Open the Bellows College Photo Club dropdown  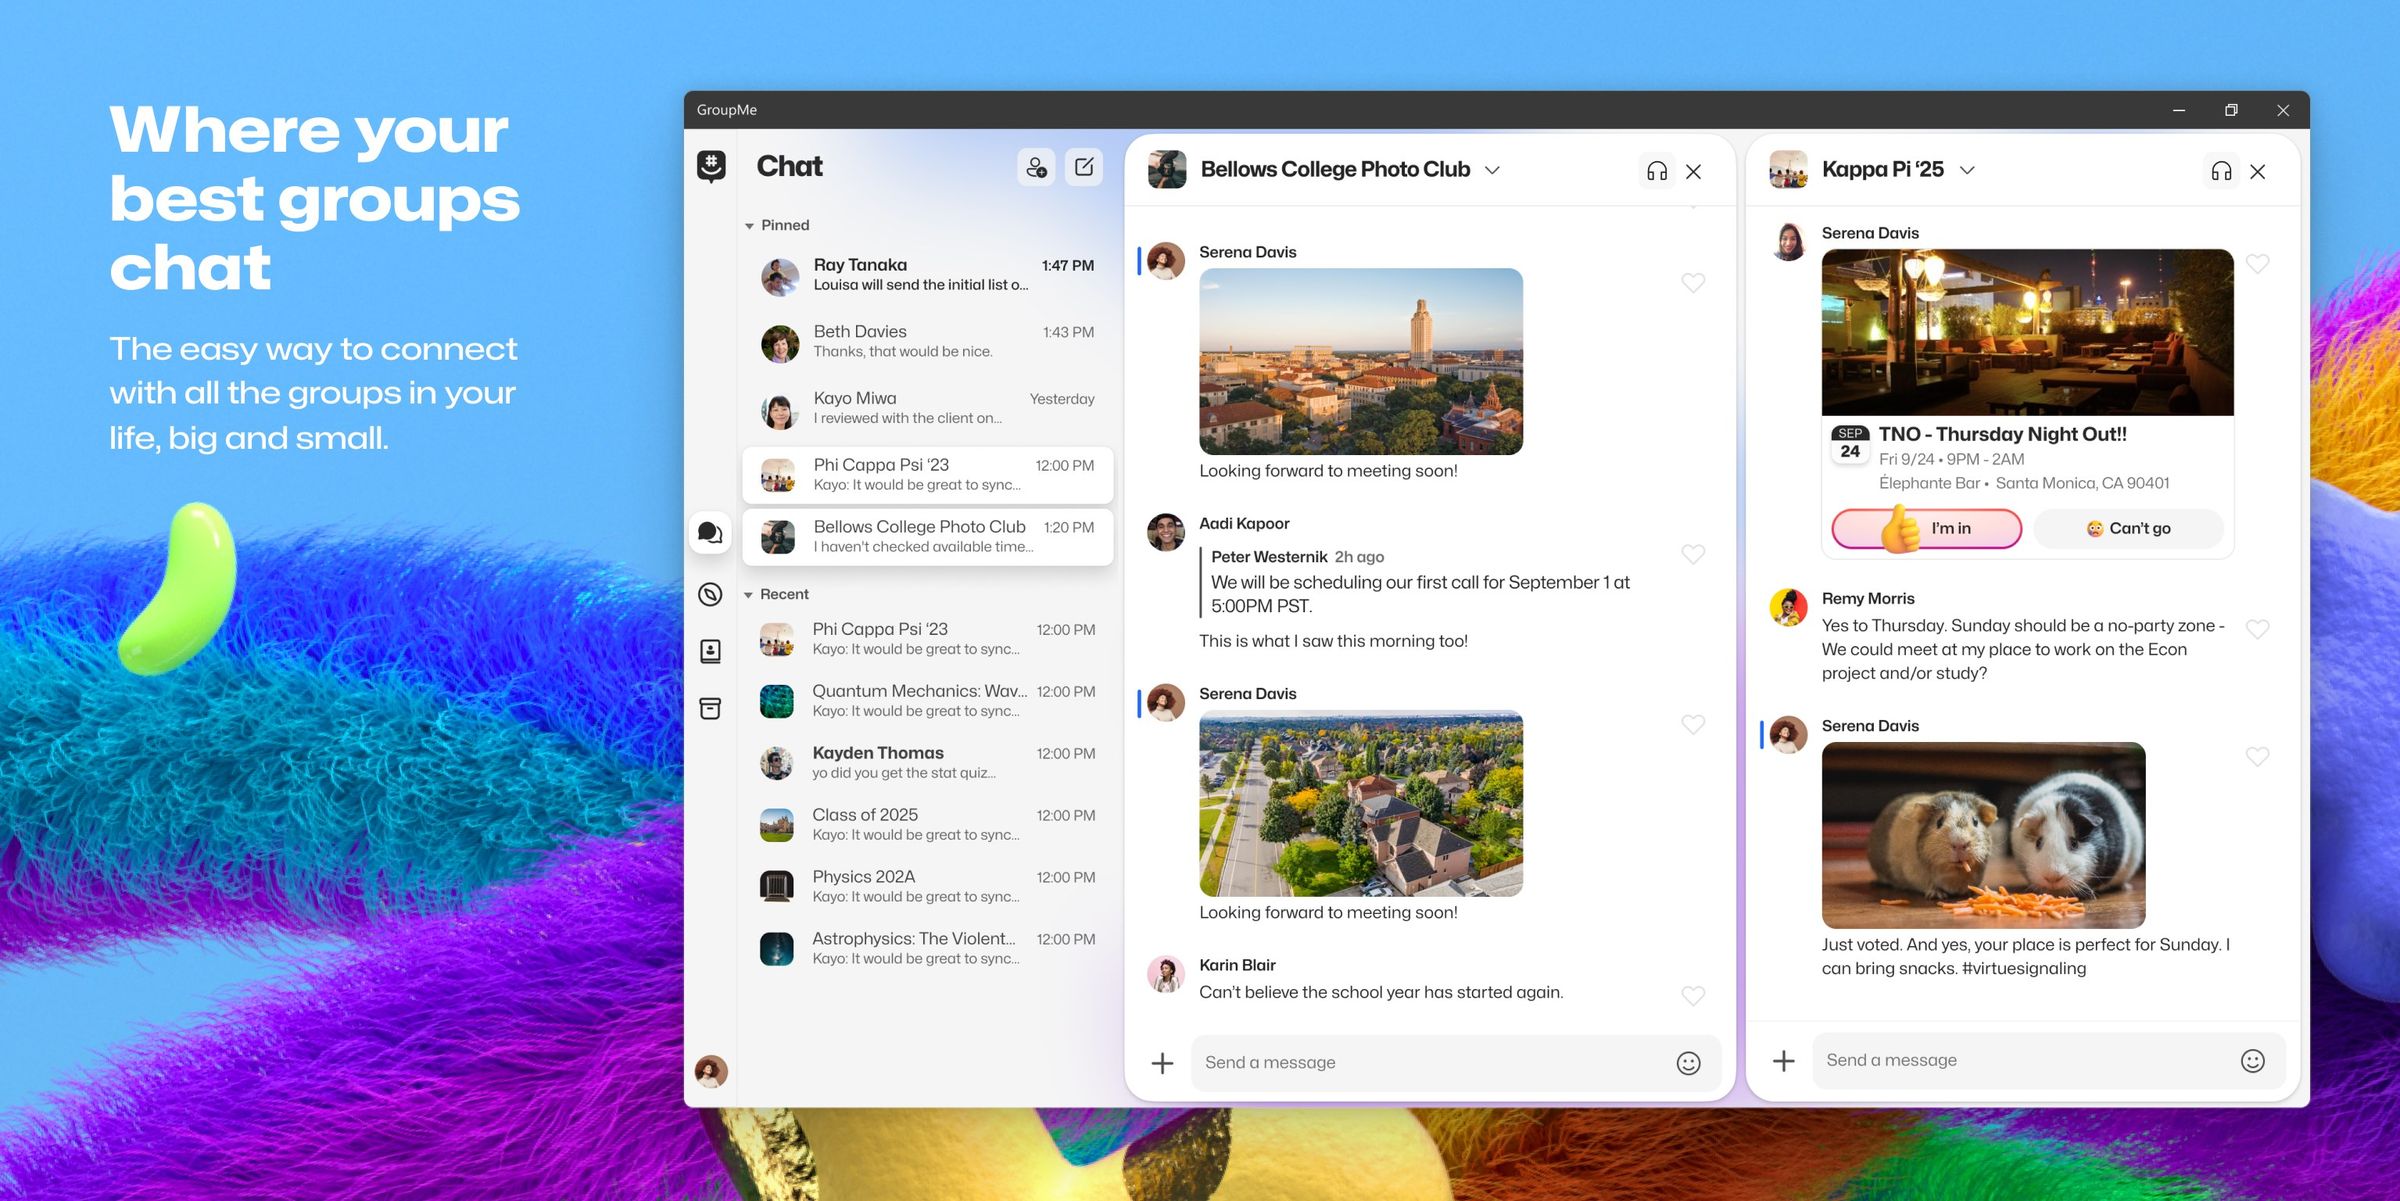click(x=1491, y=170)
